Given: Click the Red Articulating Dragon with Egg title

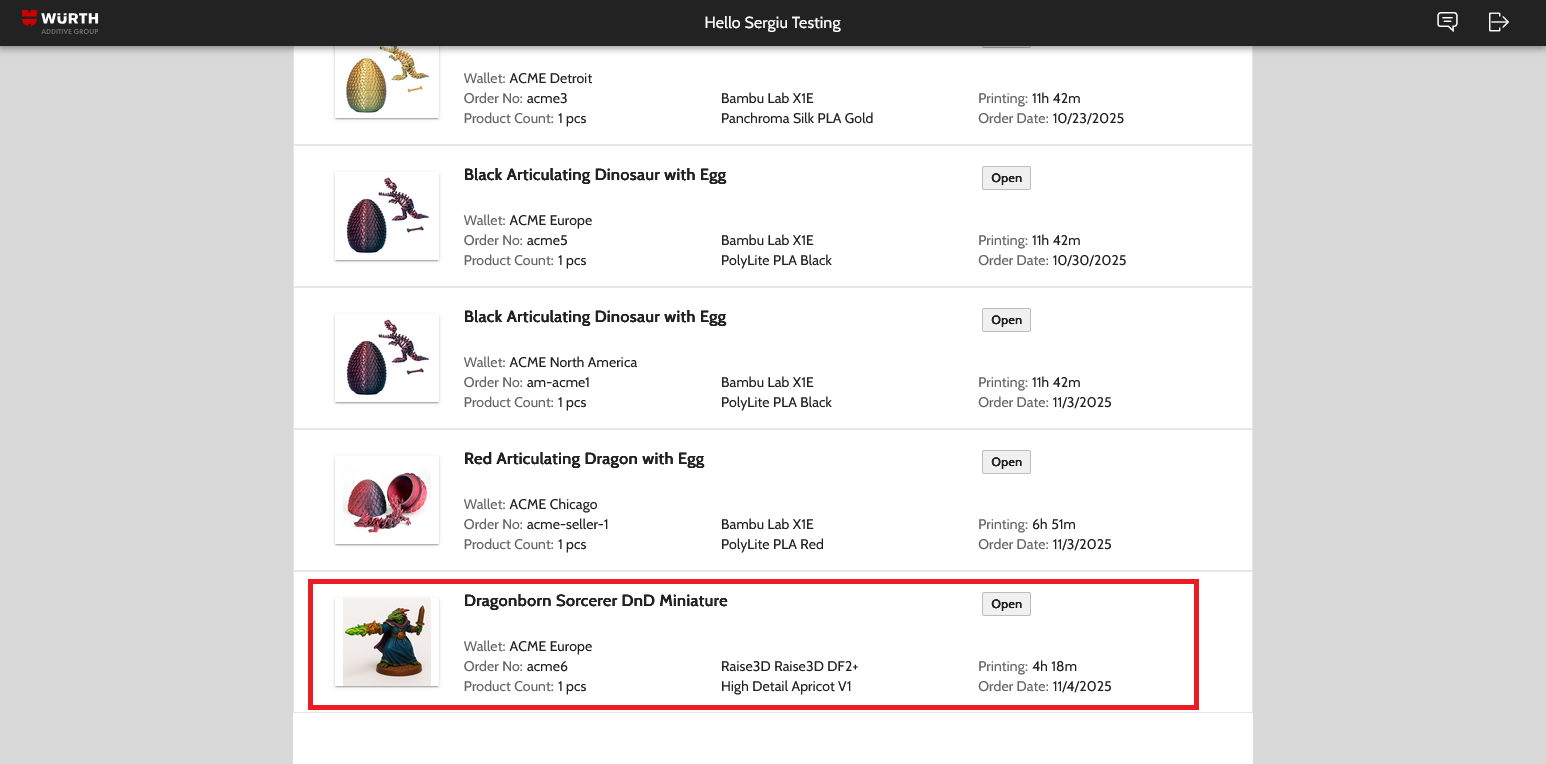Looking at the screenshot, I should coord(584,459).
